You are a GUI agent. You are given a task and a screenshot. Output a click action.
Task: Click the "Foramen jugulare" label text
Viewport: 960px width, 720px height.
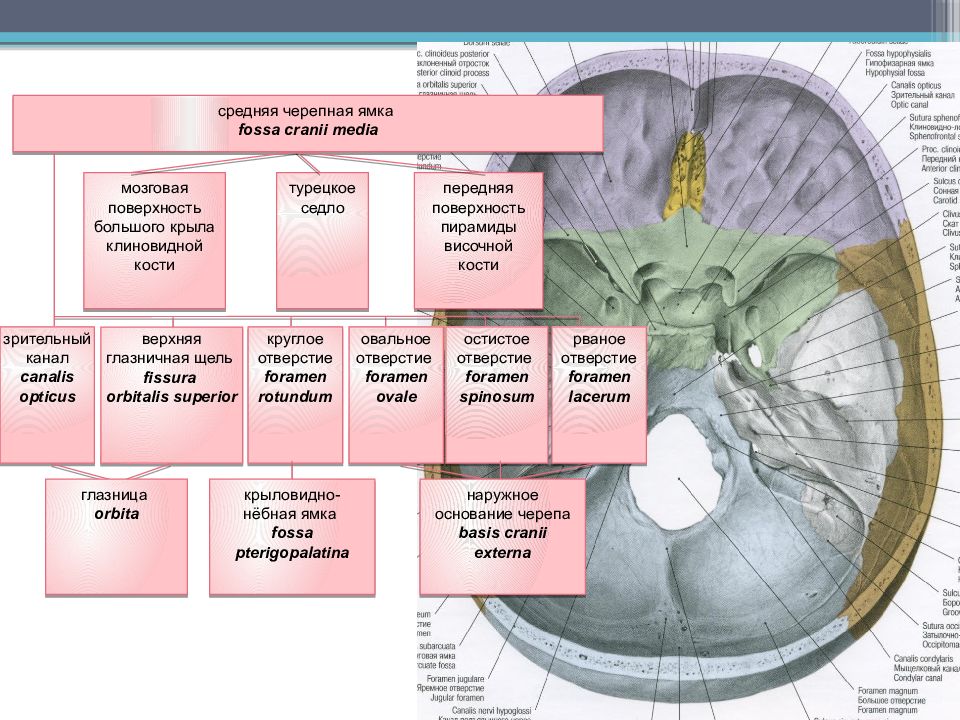456,679
